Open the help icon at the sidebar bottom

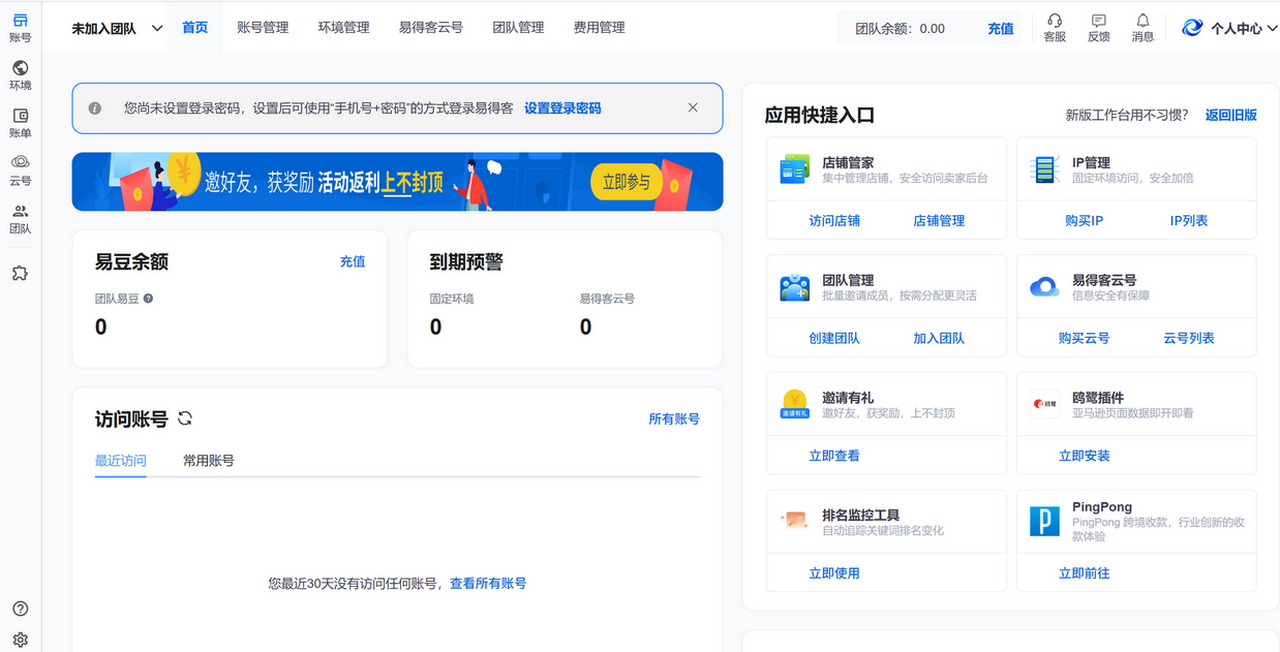point(20,608)
